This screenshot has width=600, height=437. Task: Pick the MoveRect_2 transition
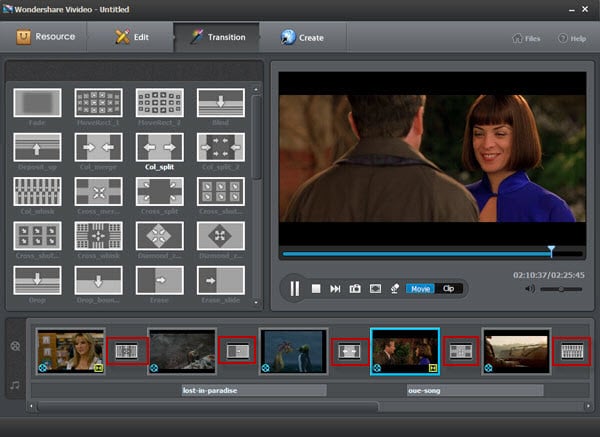tap(160, 103)
